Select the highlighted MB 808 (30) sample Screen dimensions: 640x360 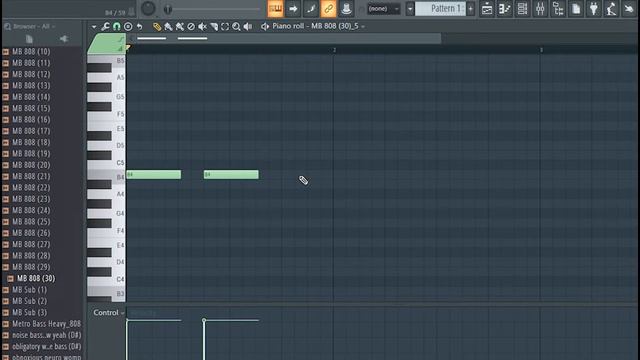coord(36,278)
